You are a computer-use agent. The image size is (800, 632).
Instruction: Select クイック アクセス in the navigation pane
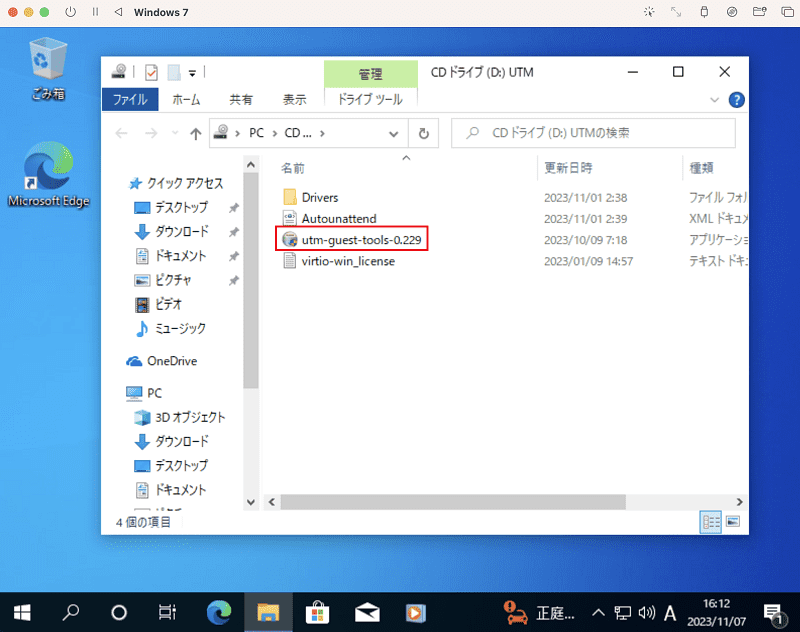[x=176, y=183]
